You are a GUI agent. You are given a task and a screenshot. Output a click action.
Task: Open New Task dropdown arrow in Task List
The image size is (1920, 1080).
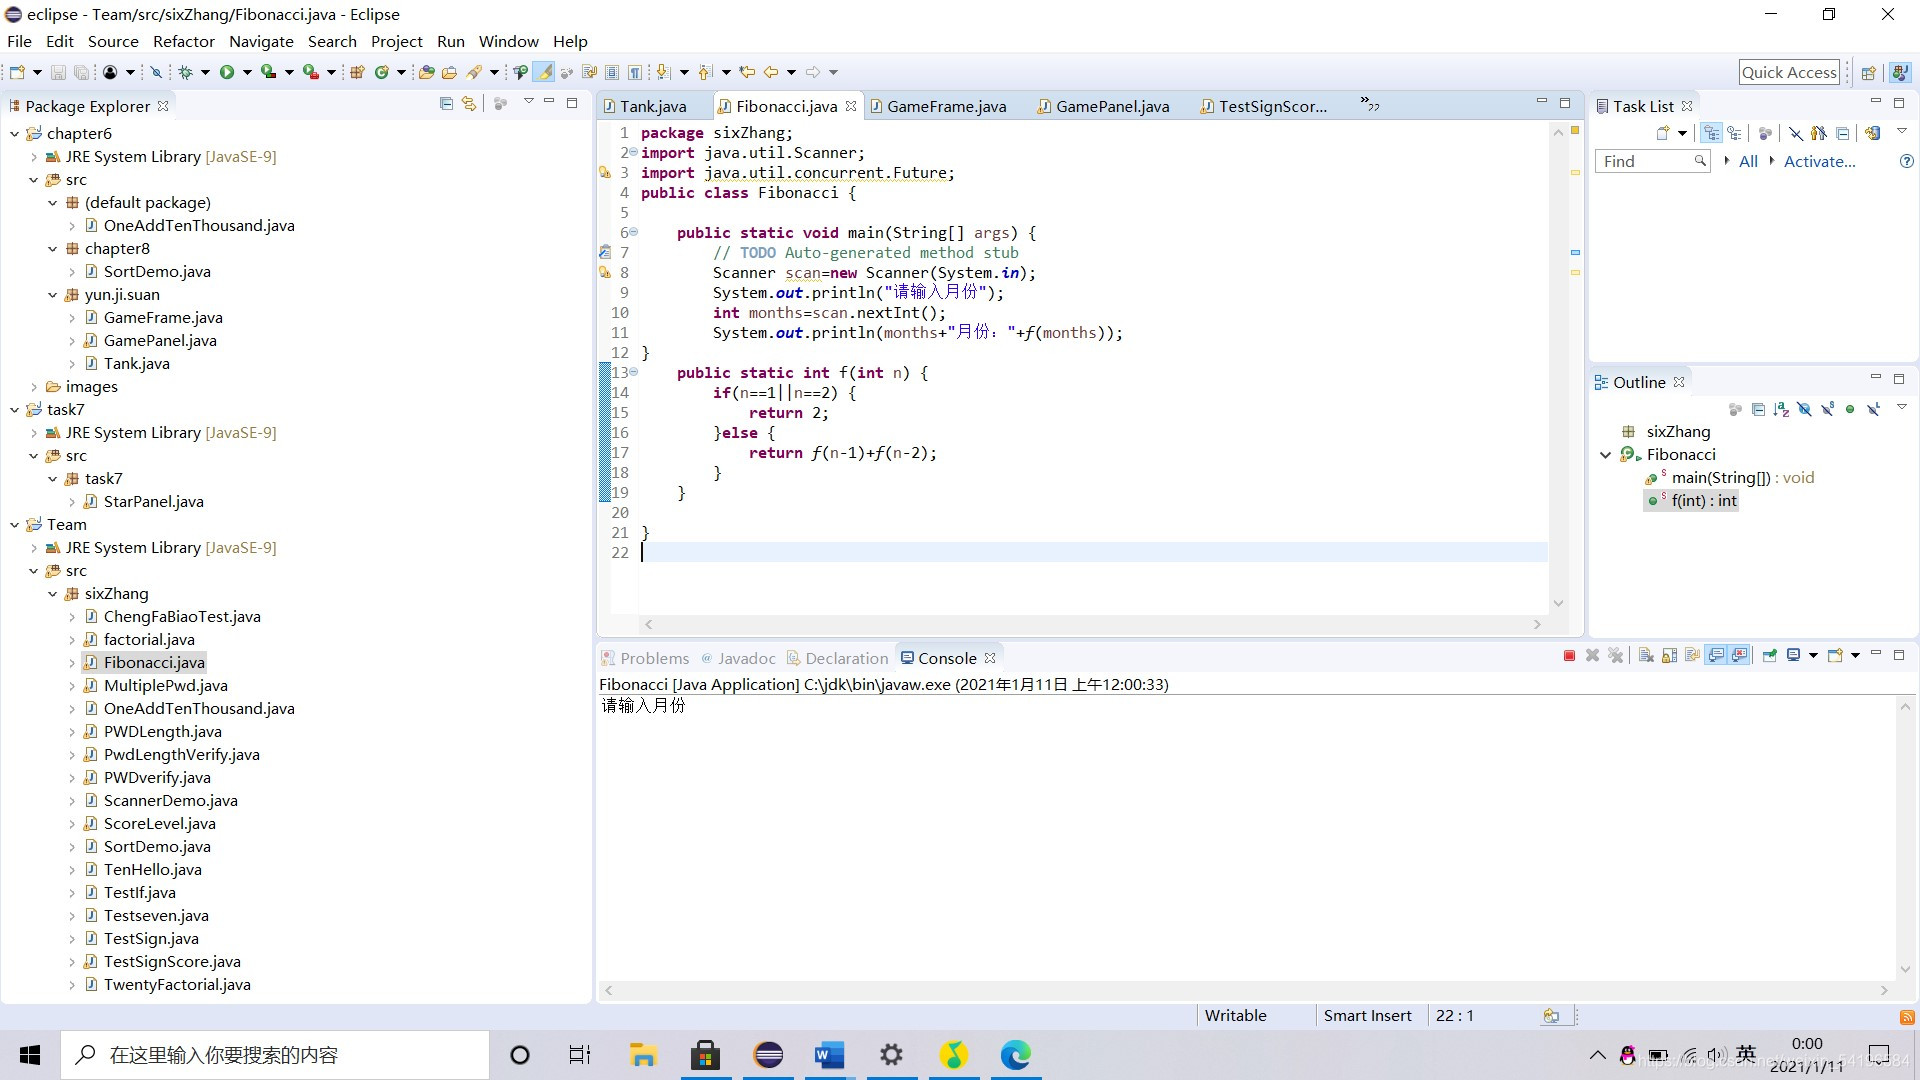1683,133
